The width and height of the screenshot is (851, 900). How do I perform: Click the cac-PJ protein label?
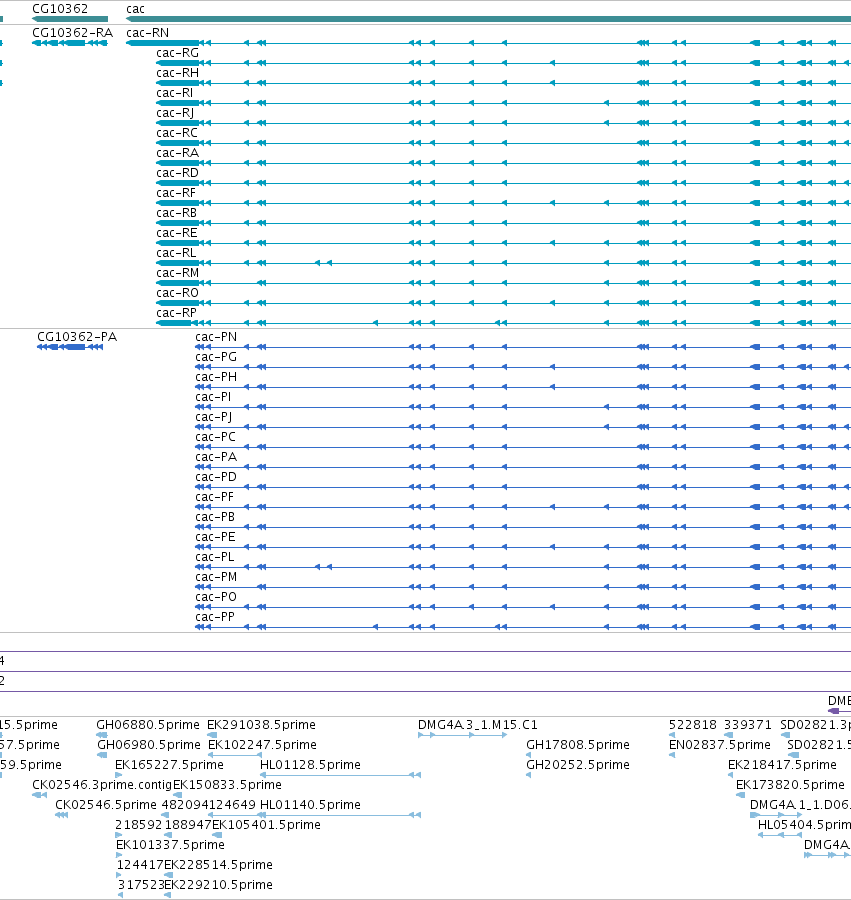click(213, 417)
